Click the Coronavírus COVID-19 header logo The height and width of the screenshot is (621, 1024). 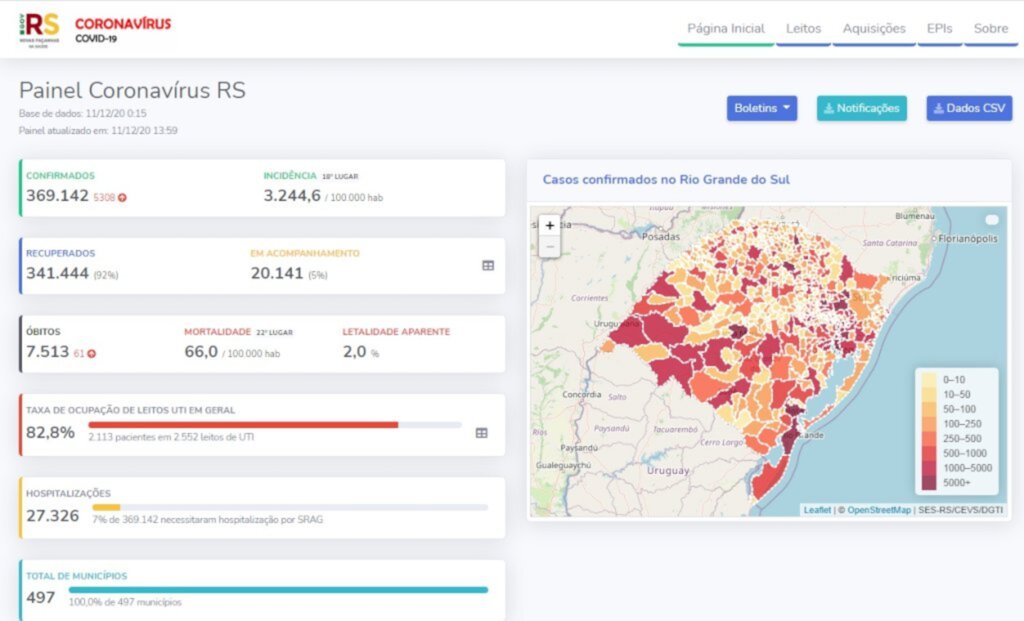tap(123, 29)
